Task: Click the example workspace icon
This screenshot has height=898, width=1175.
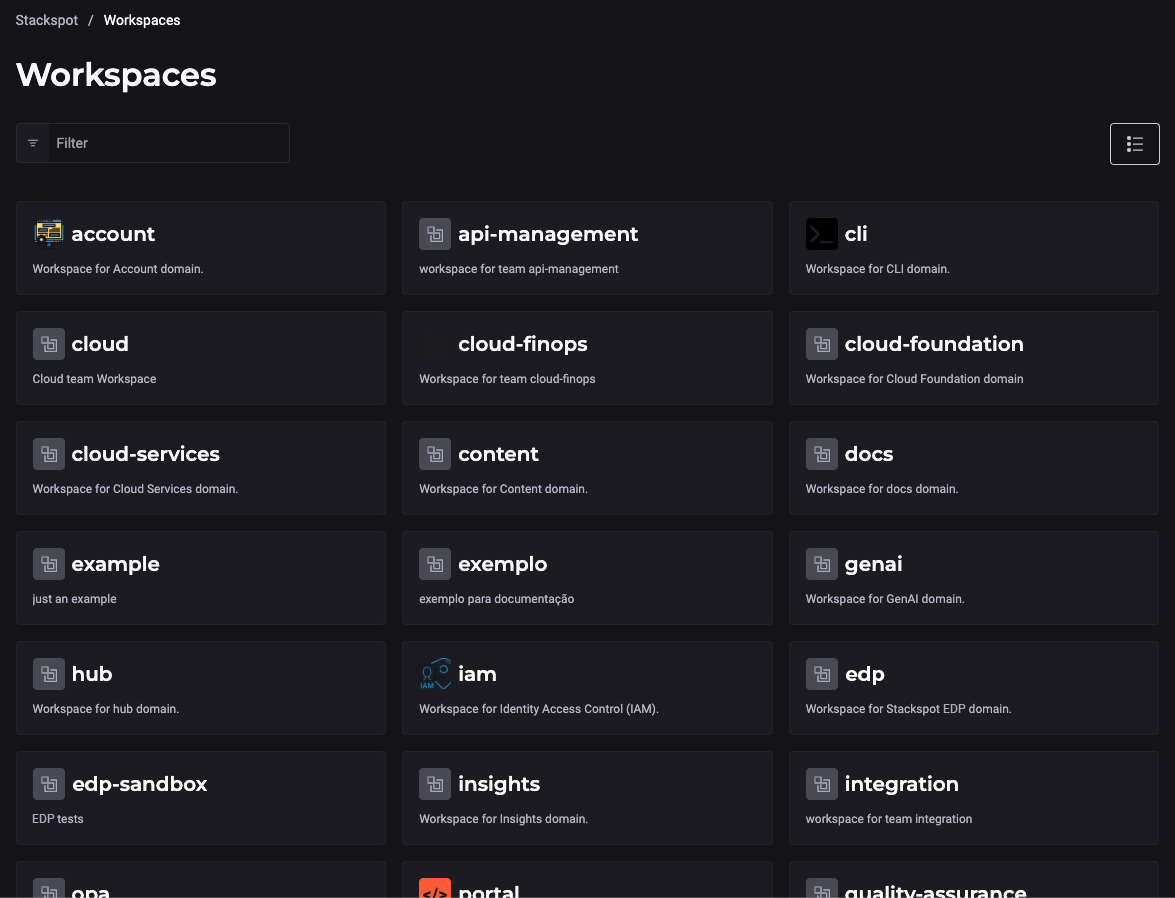Action: (x=49, y=564)
